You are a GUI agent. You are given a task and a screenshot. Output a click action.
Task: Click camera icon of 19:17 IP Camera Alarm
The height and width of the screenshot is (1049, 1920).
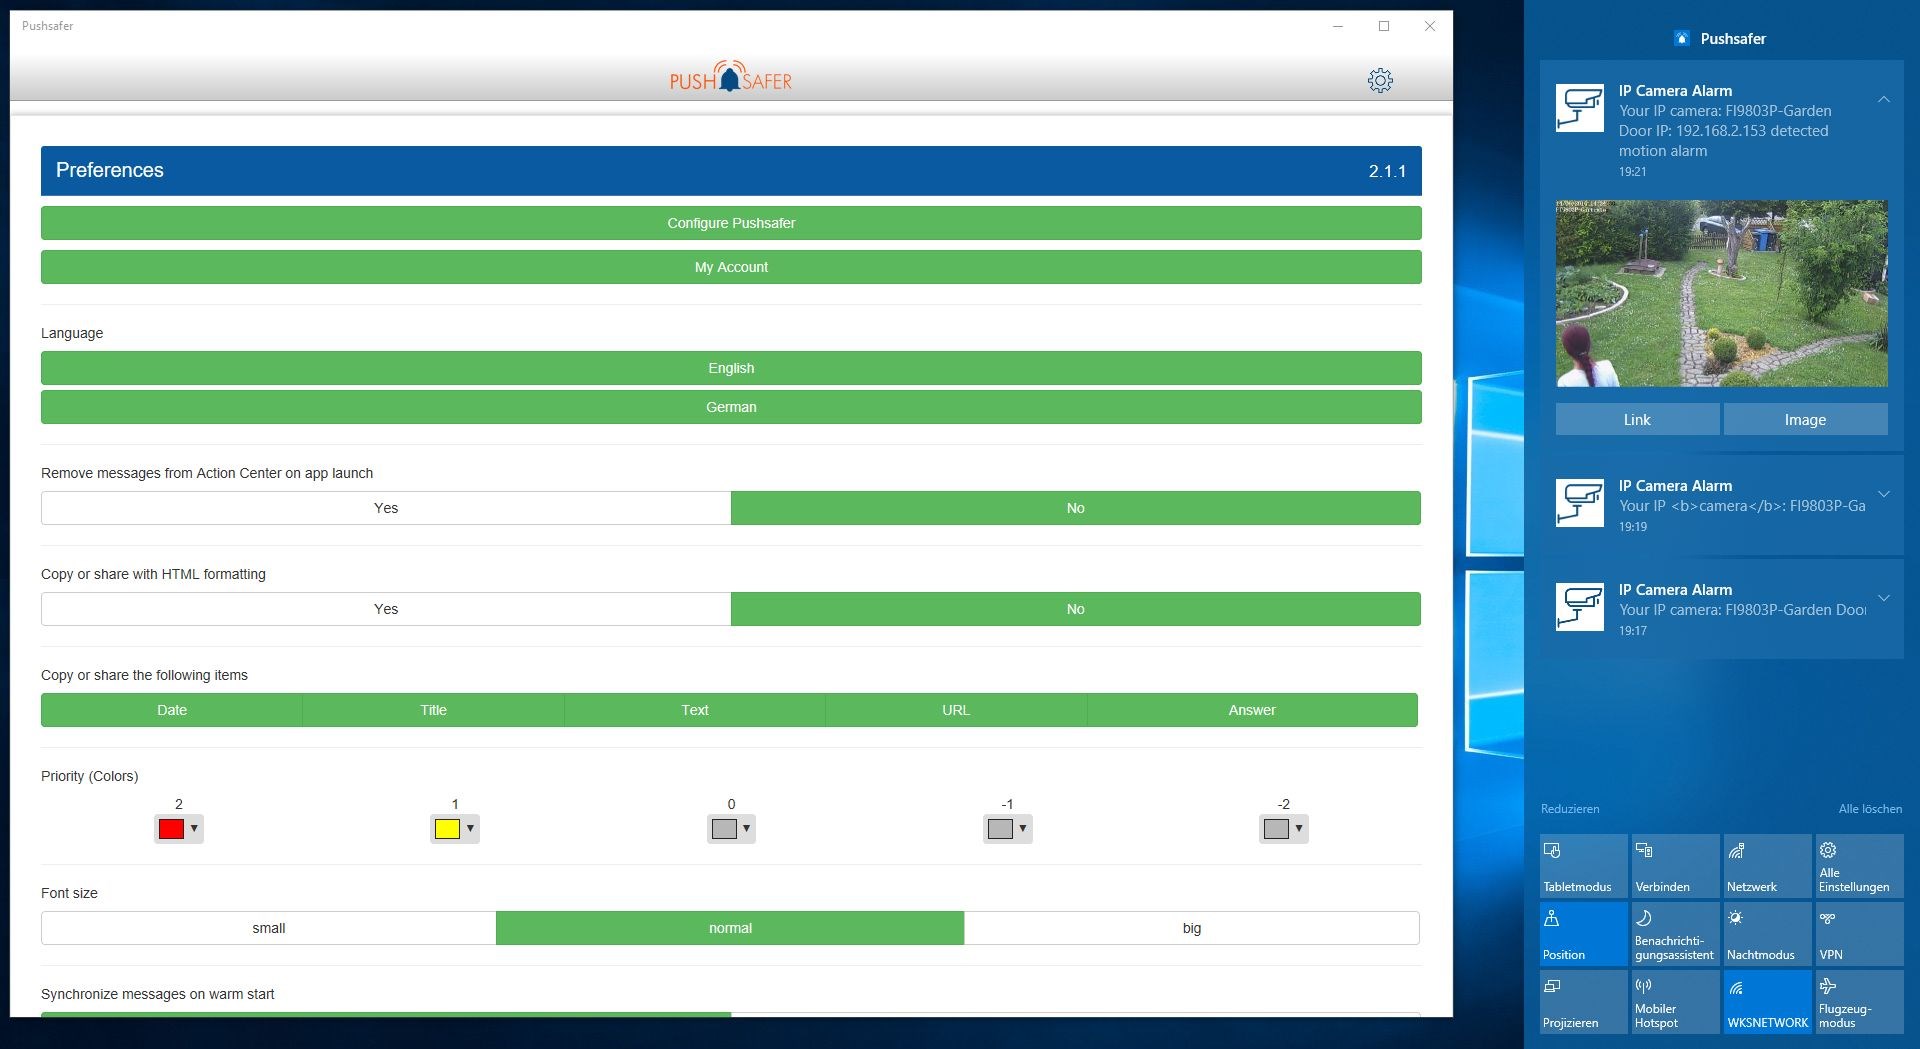[x=1580, y=607]
